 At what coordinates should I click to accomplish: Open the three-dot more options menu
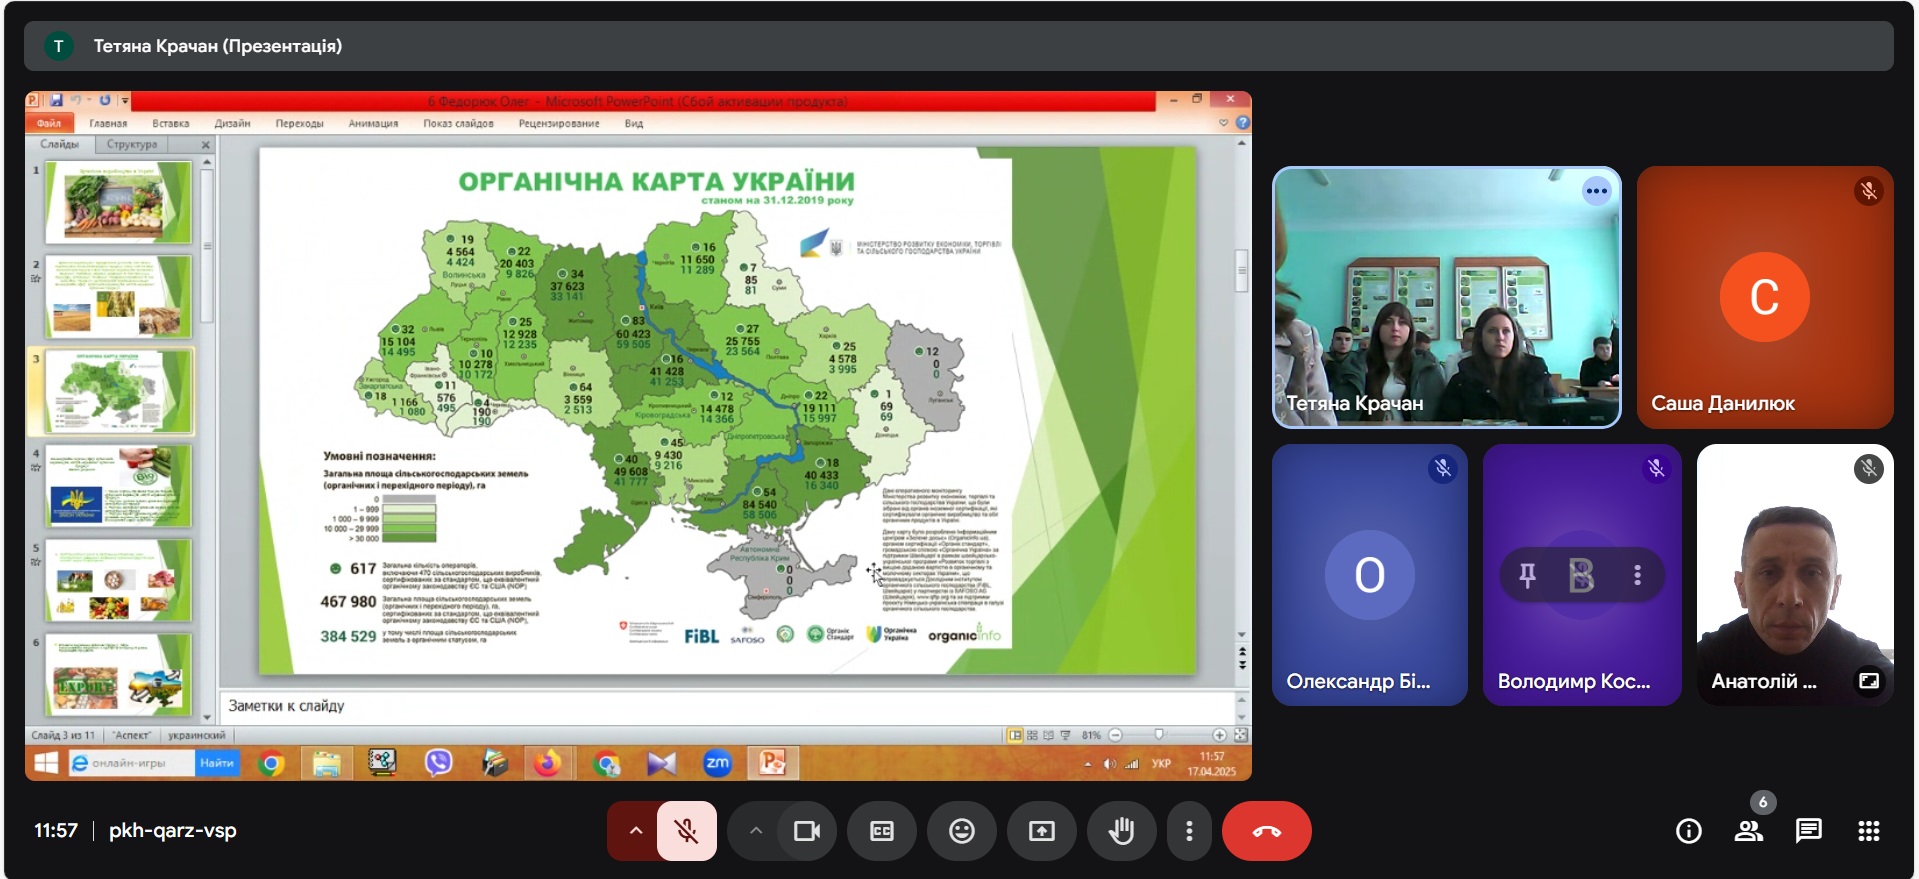point(1189,831)
